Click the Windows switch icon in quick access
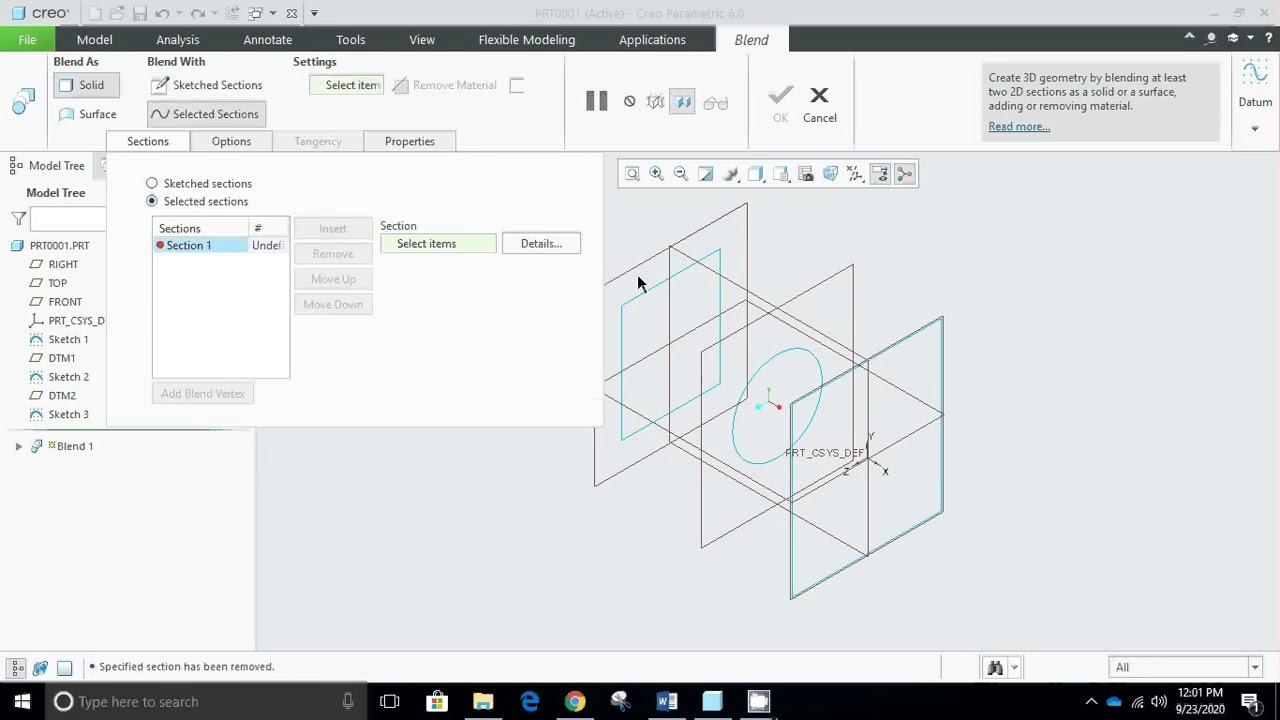 coord(256,13)
